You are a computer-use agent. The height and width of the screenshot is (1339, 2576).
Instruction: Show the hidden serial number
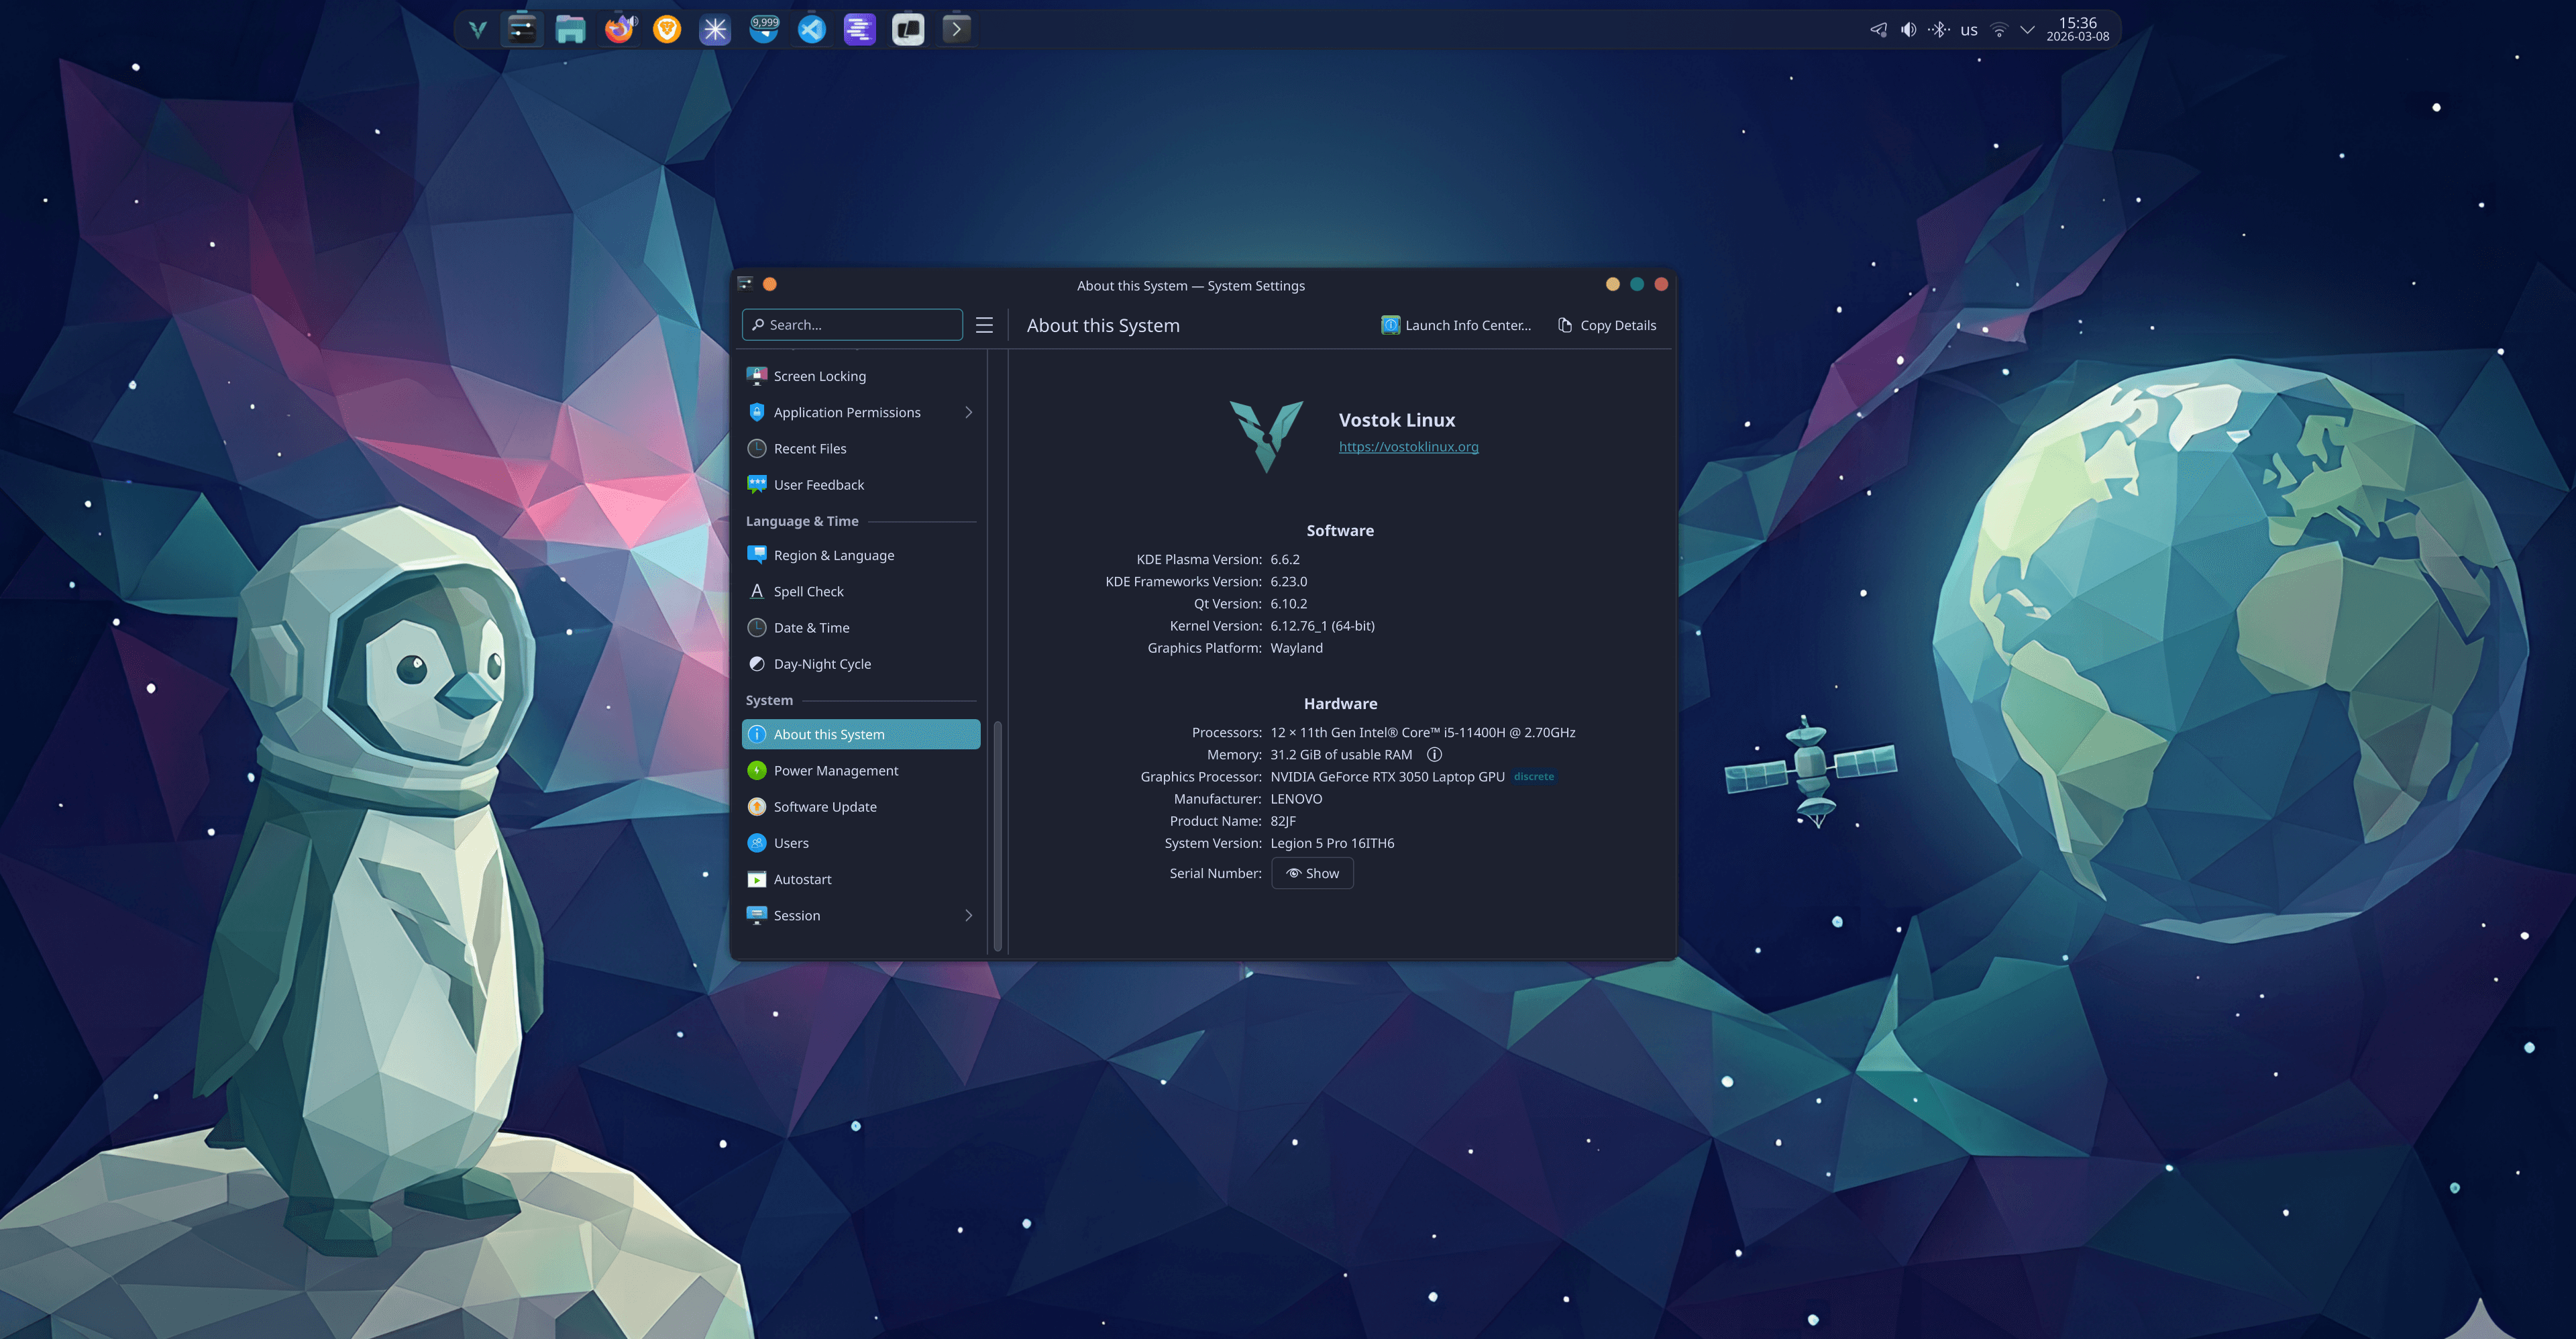coord(1312,872)
